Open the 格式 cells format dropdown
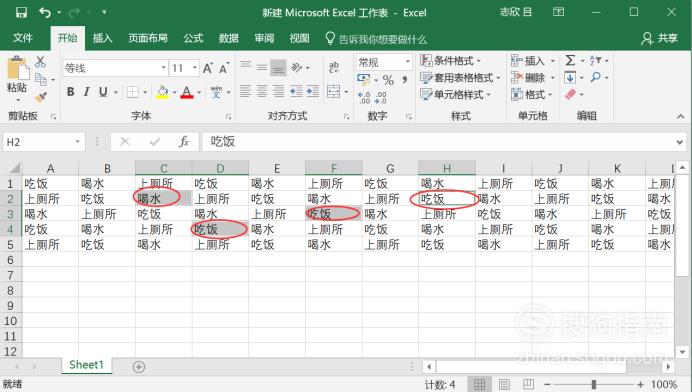Screen dimensions: 692x392 (x=532, y=94)
